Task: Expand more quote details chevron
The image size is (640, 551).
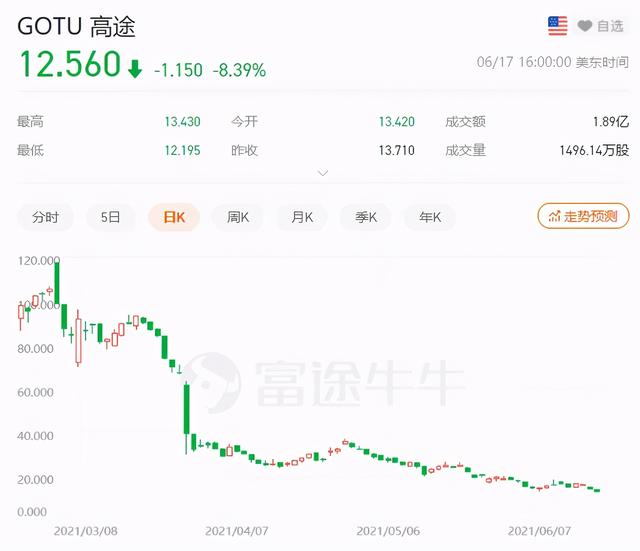Action: click(x=323, y=173)
